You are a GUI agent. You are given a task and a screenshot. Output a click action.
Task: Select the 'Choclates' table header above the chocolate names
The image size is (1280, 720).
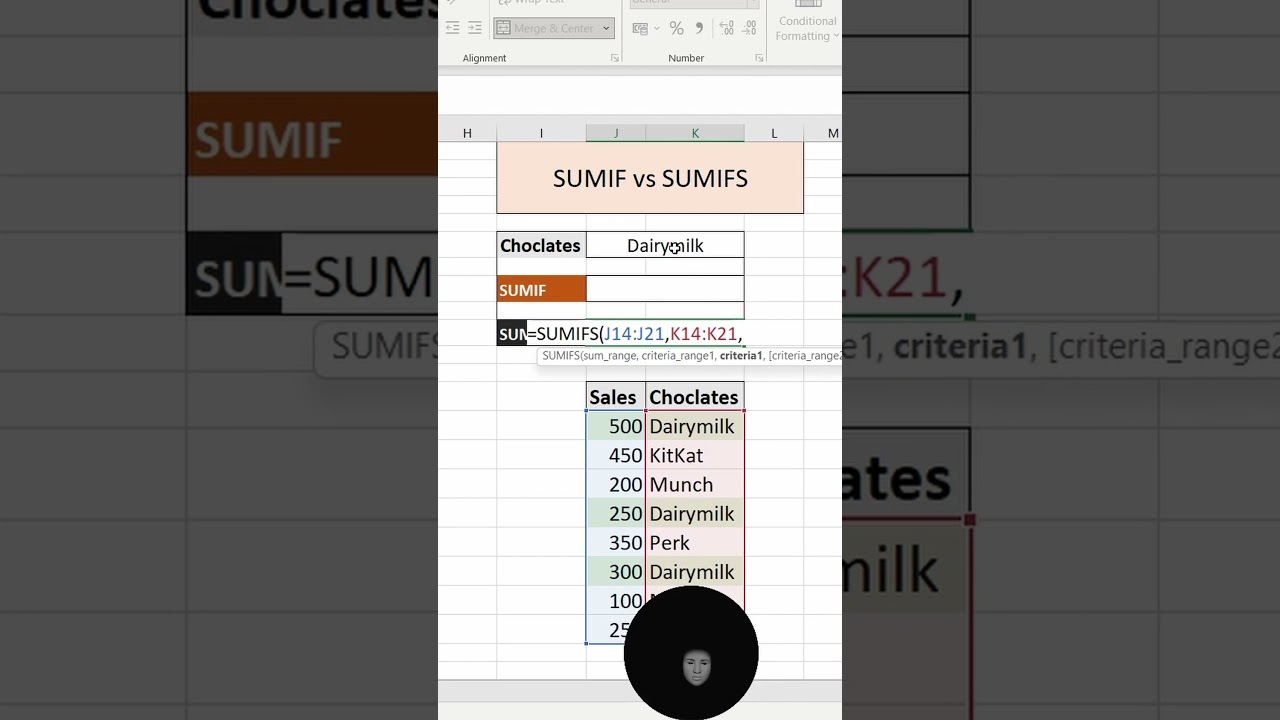coord(695,397)
